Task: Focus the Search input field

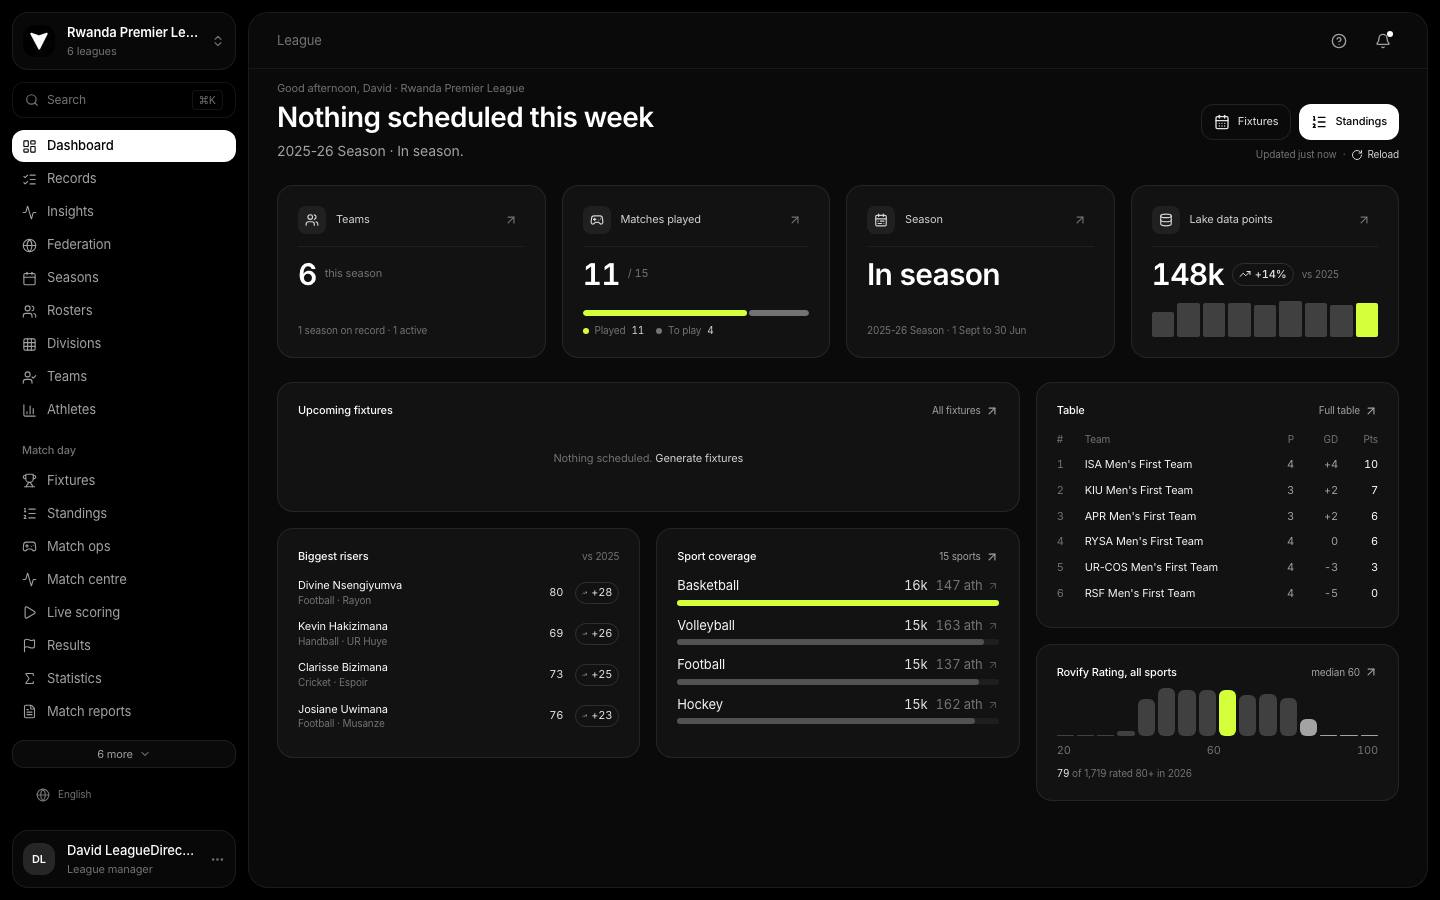Action: tap(124, 100)
